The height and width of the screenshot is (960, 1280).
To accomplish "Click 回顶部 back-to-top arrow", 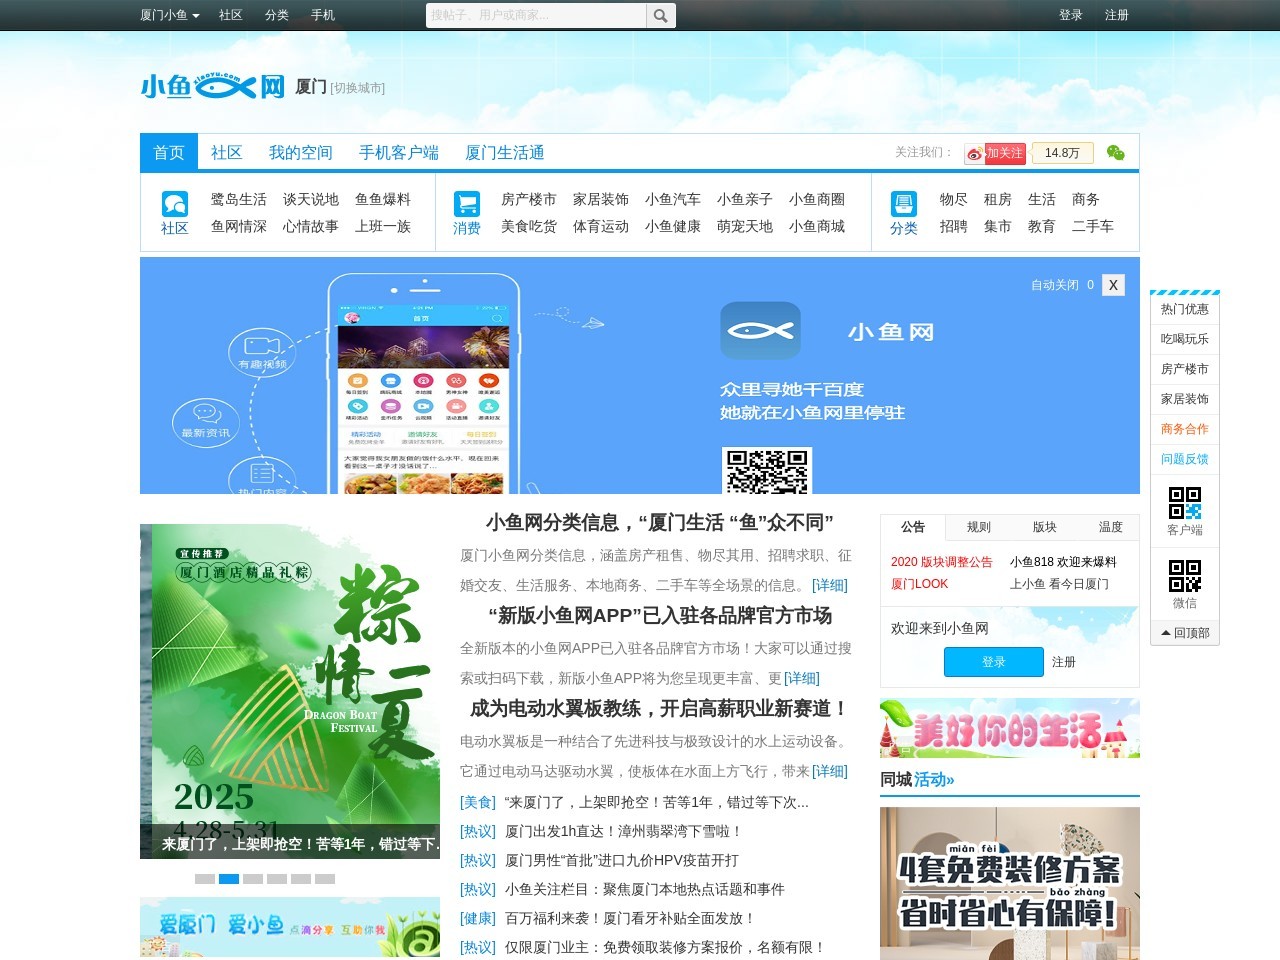I will coord(1185,633).
